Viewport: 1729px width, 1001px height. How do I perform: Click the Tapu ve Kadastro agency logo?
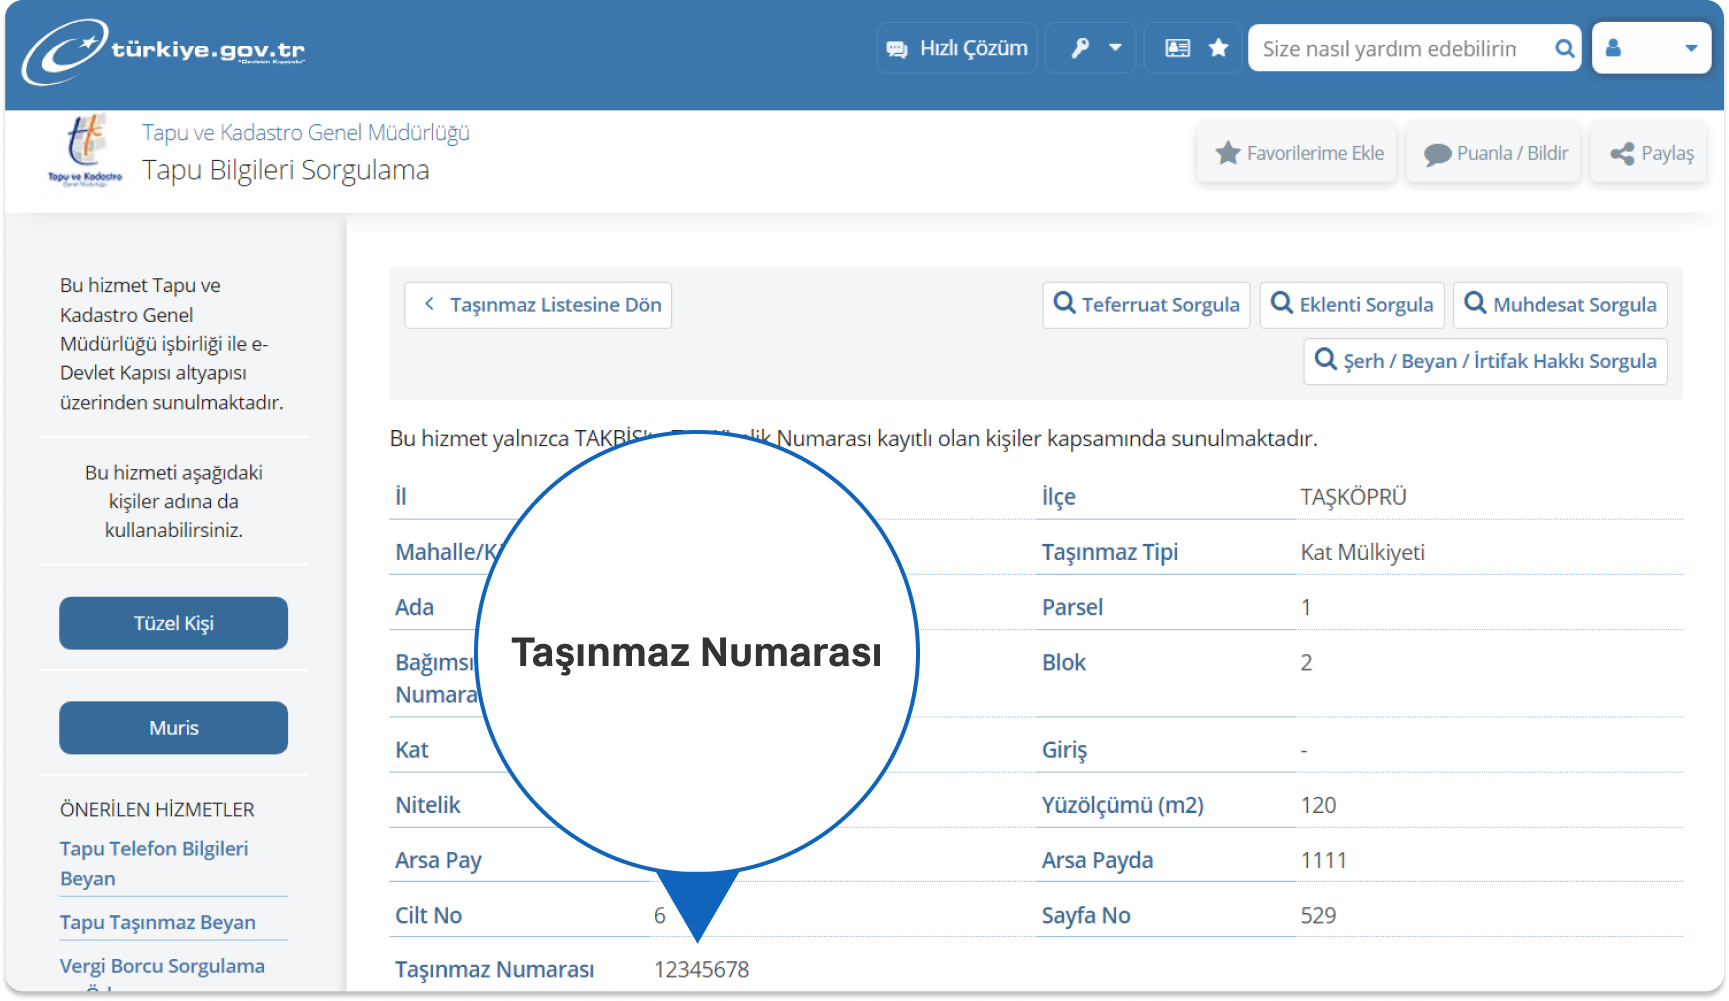[85, 152]
